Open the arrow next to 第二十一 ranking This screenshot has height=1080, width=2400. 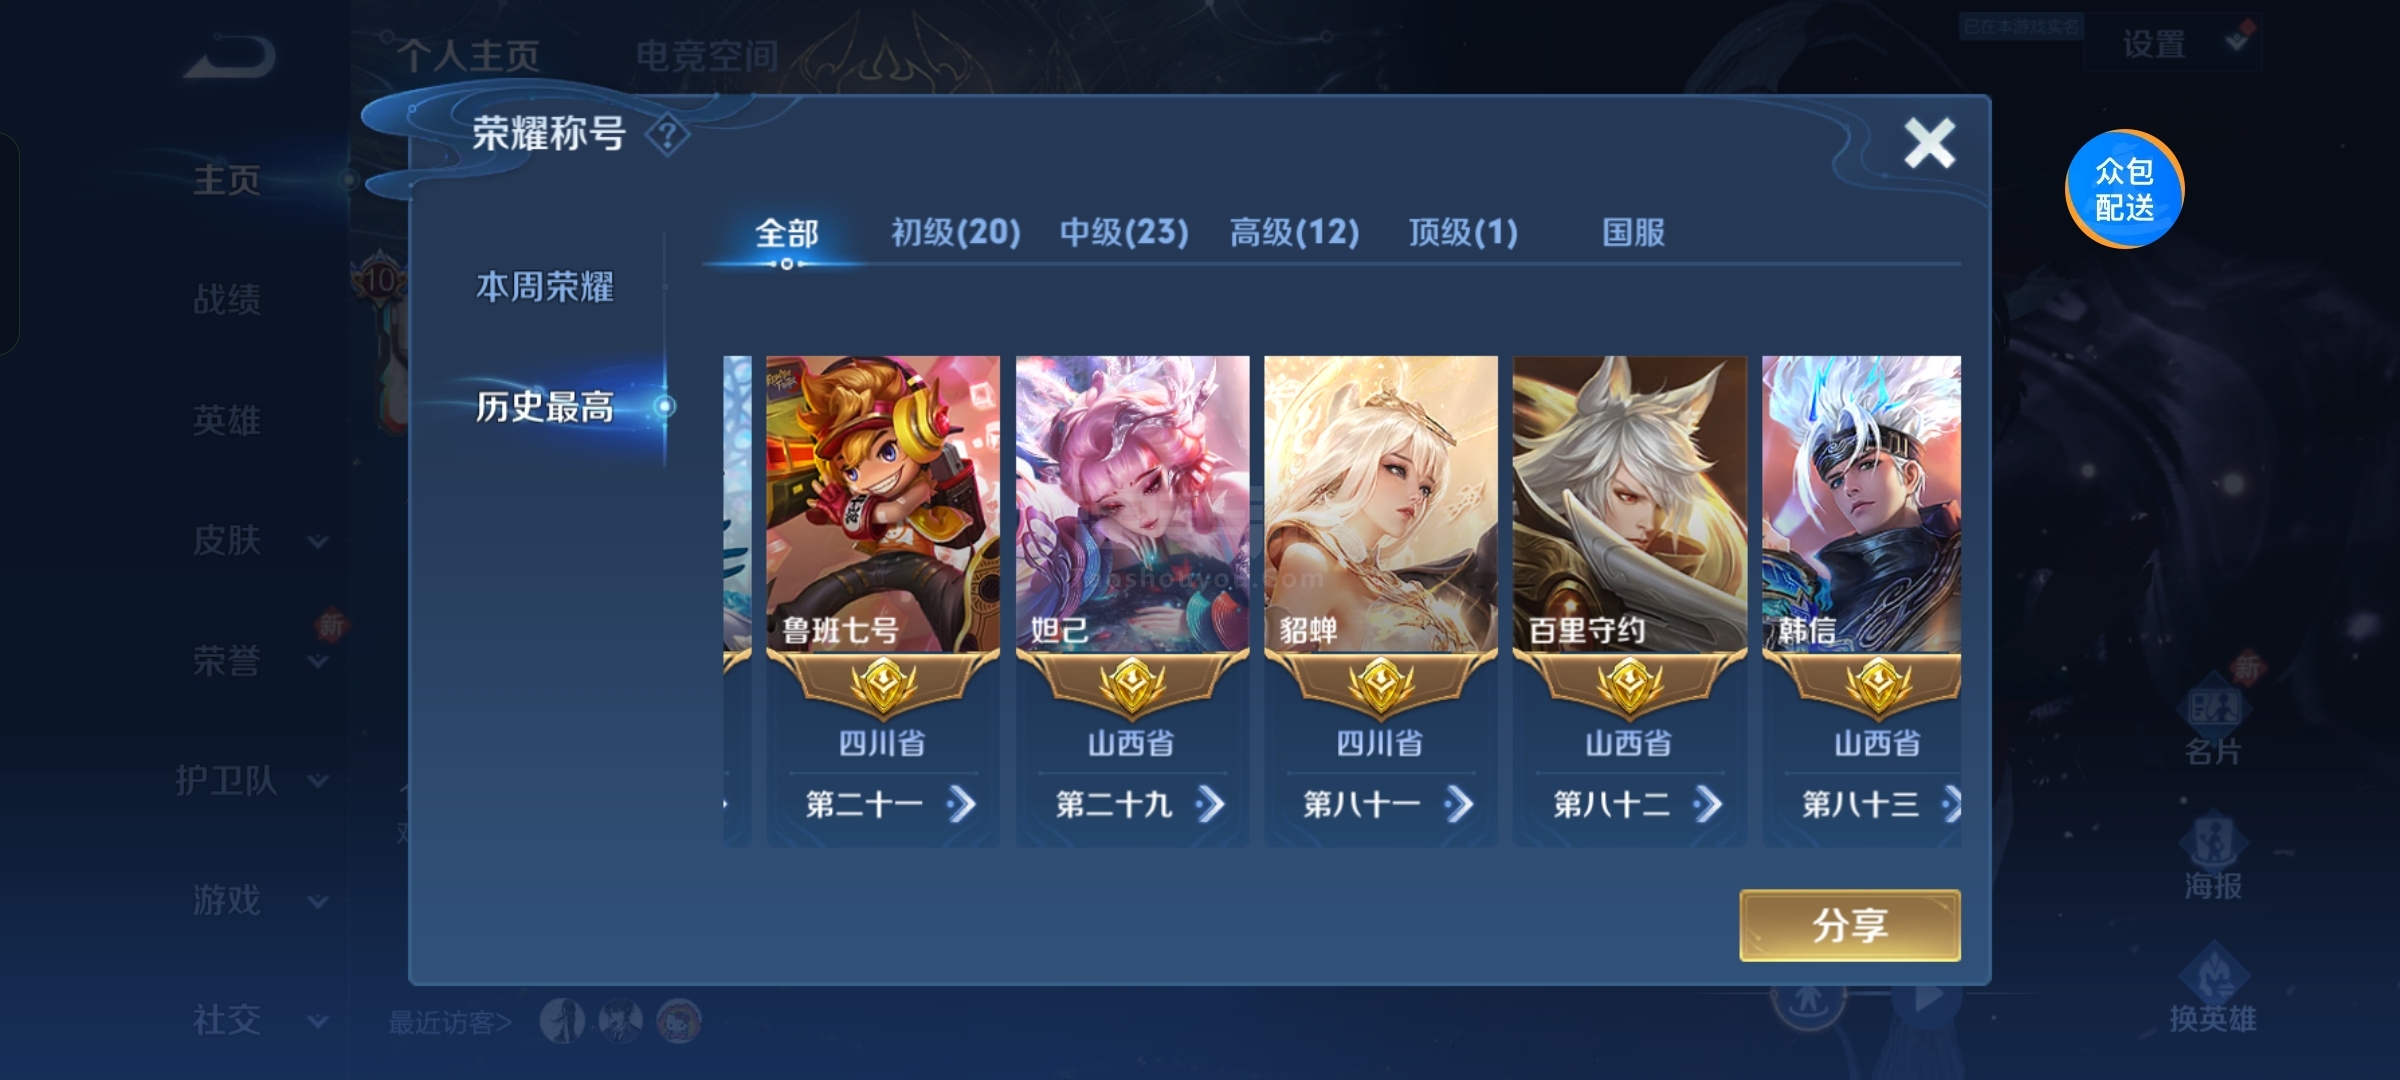tap(961, 803)
